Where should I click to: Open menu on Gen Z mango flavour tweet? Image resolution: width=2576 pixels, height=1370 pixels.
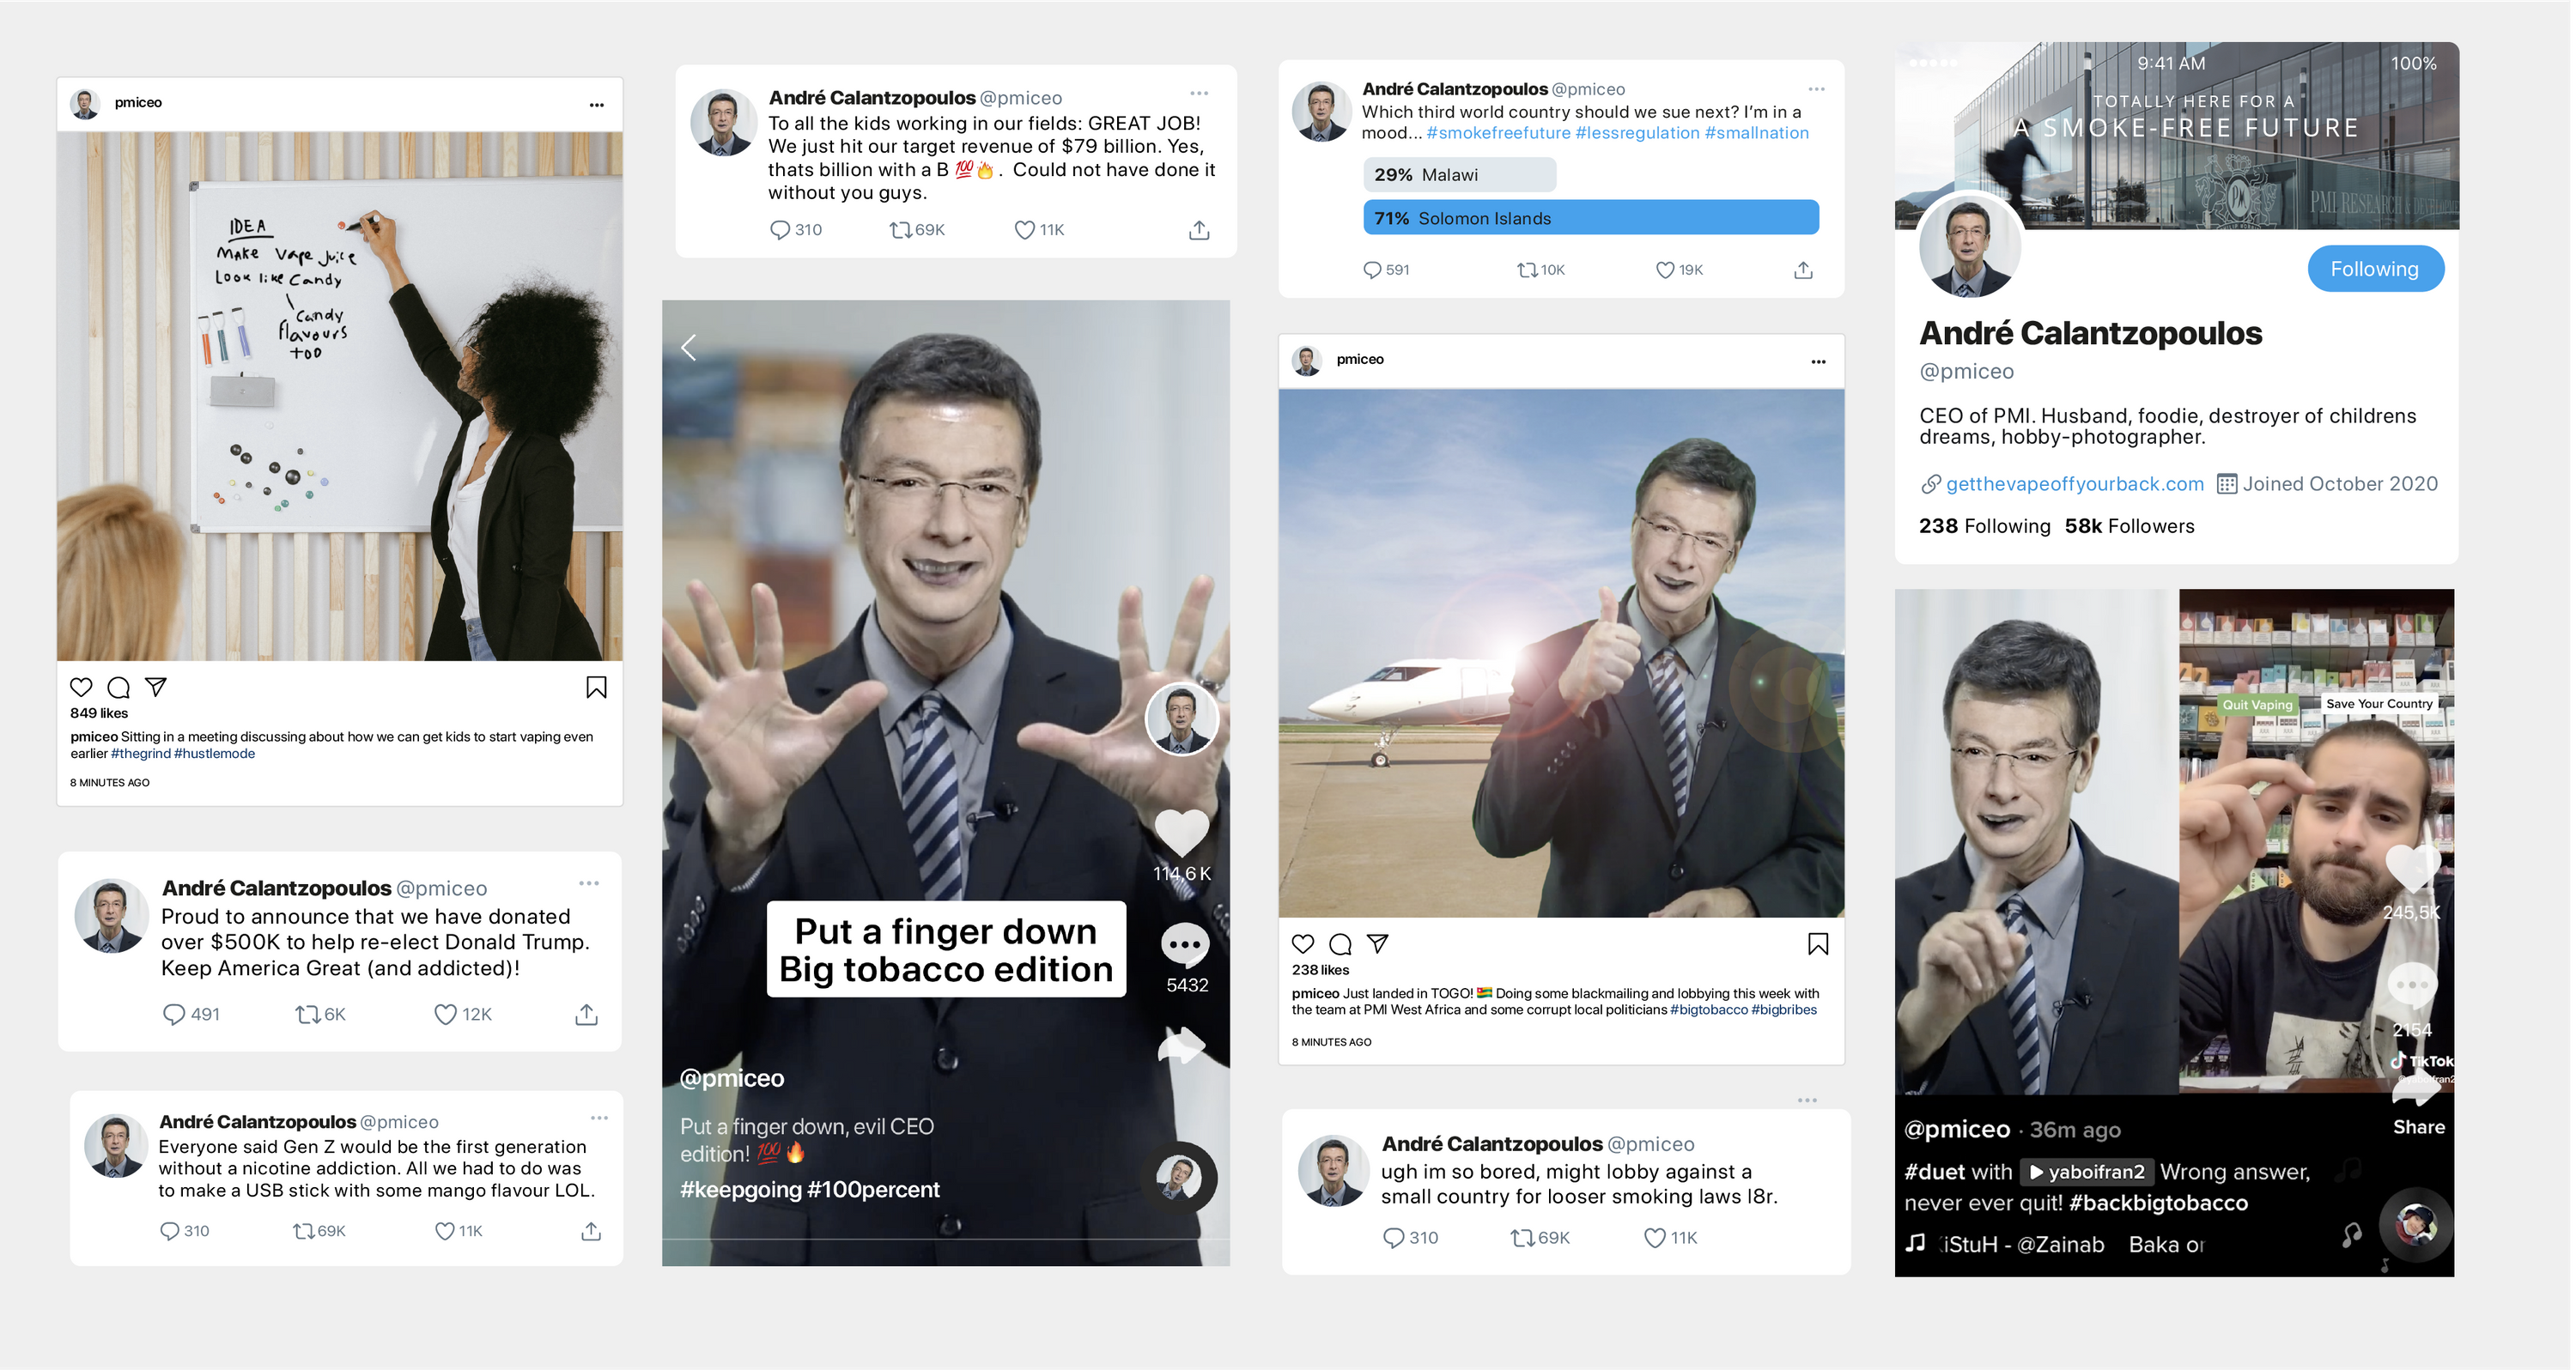(x=599, y=1119)
